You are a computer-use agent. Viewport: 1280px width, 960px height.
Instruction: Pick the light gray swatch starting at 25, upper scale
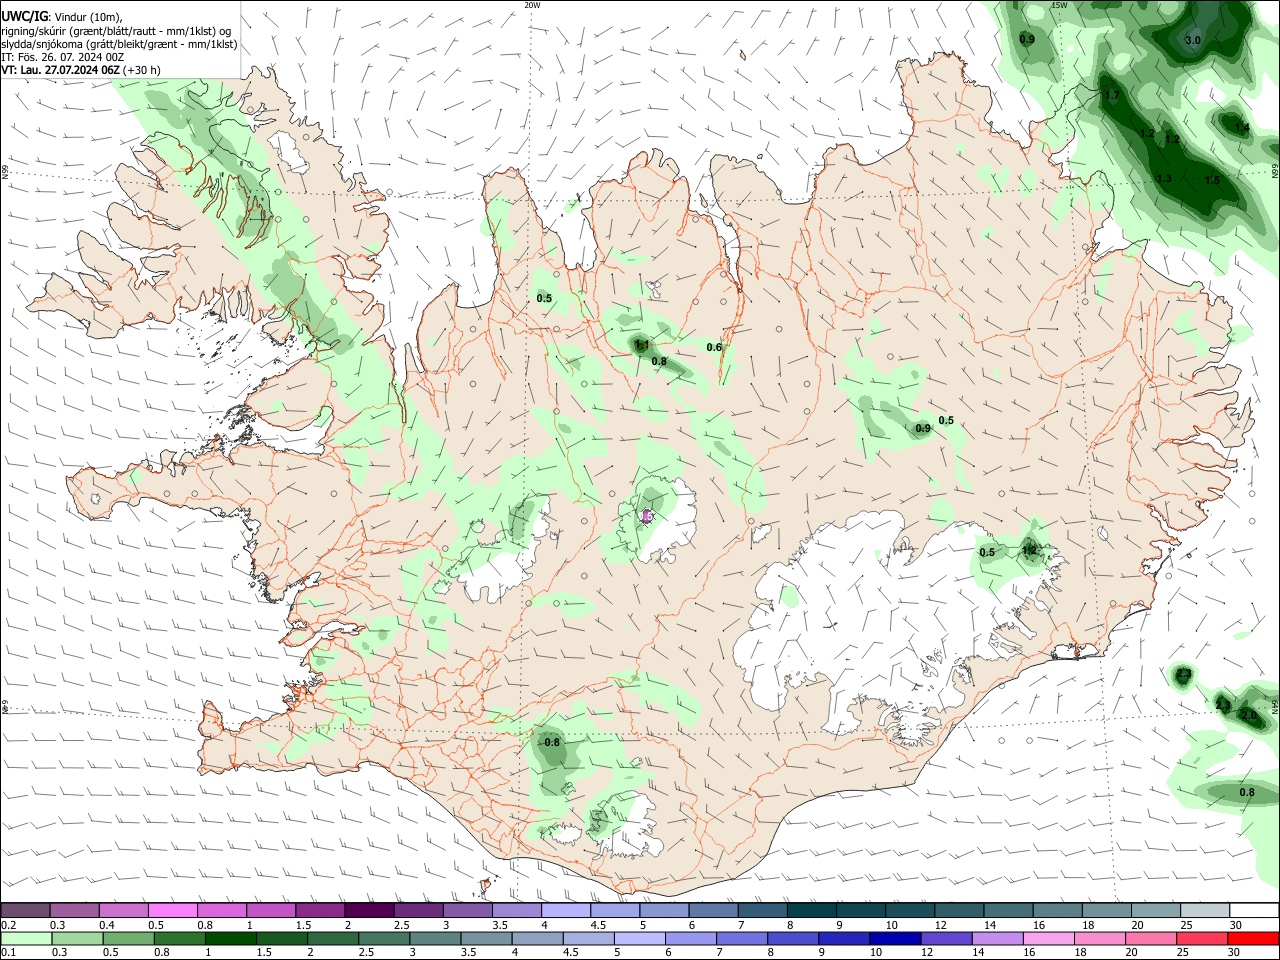(x=1206, y=911)
